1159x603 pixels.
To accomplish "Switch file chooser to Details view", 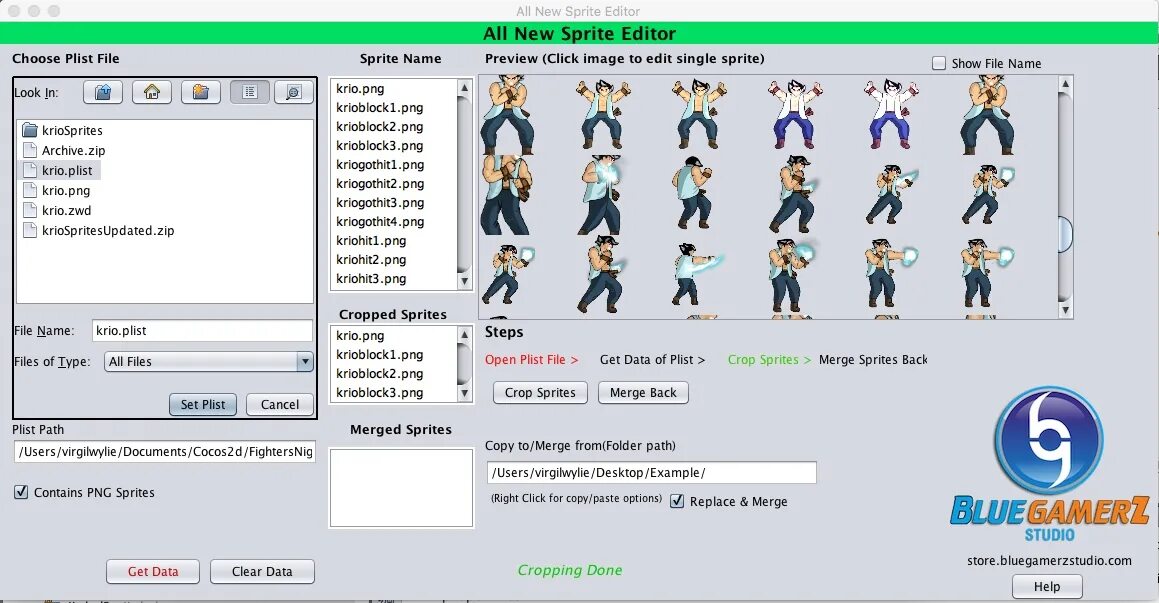I will 293,92.
